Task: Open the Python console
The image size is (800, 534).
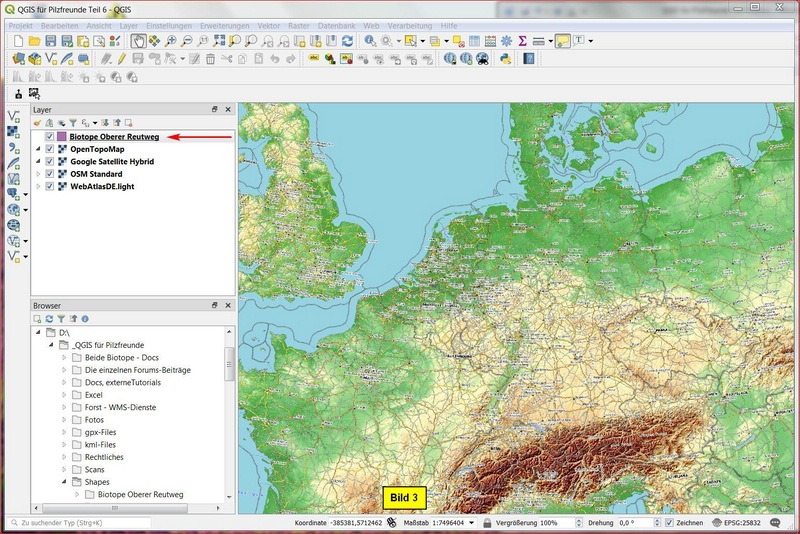Action: click(506, 59)
